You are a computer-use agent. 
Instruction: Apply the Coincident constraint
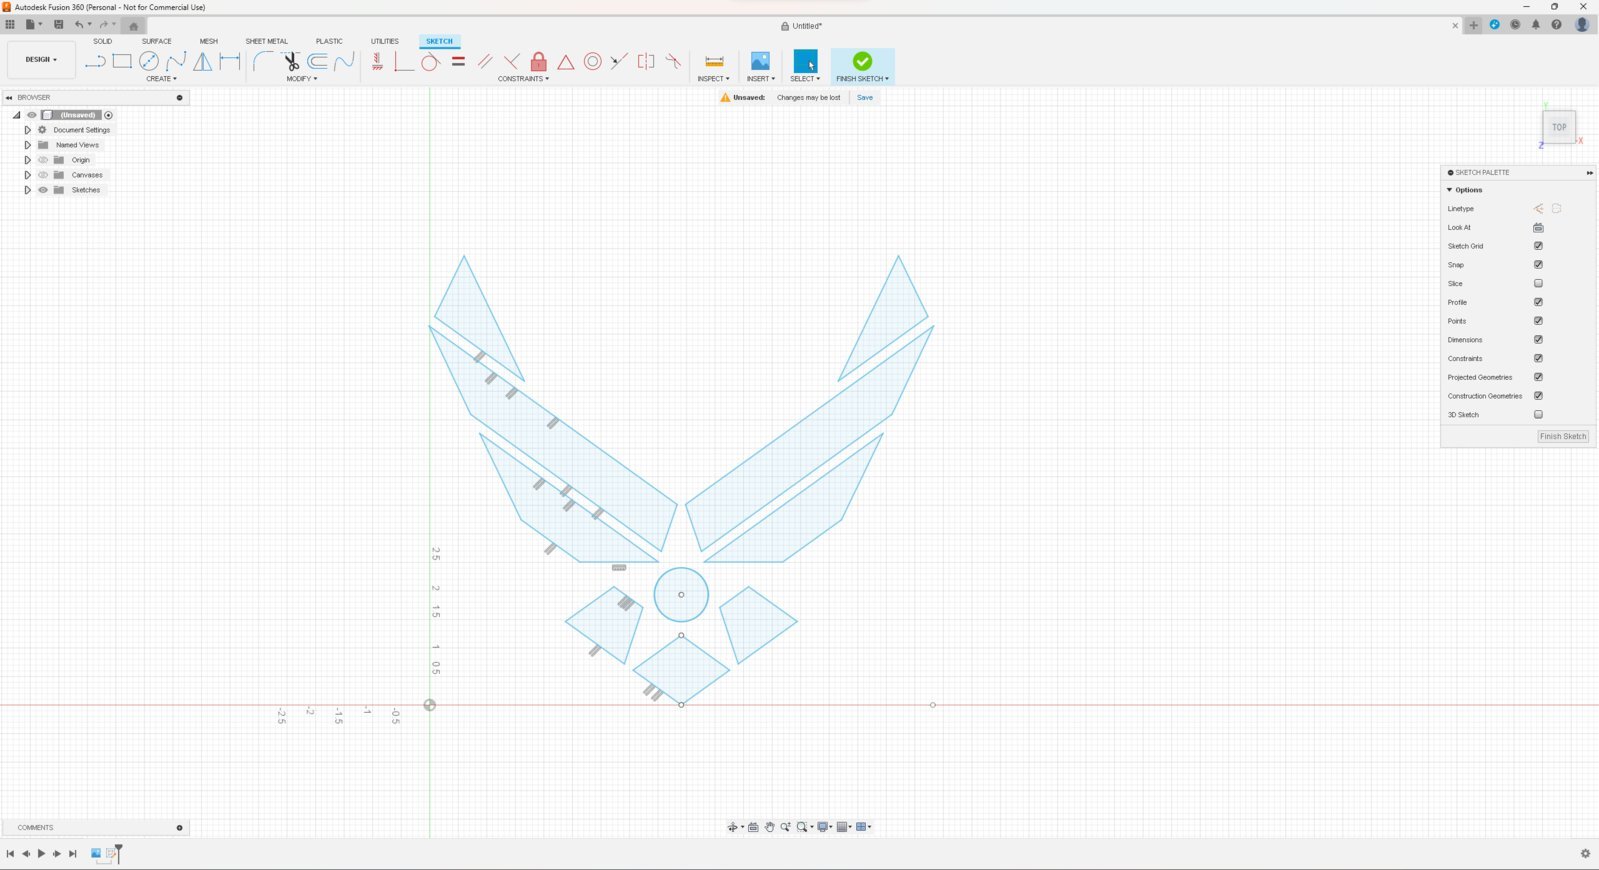(404, 62)
